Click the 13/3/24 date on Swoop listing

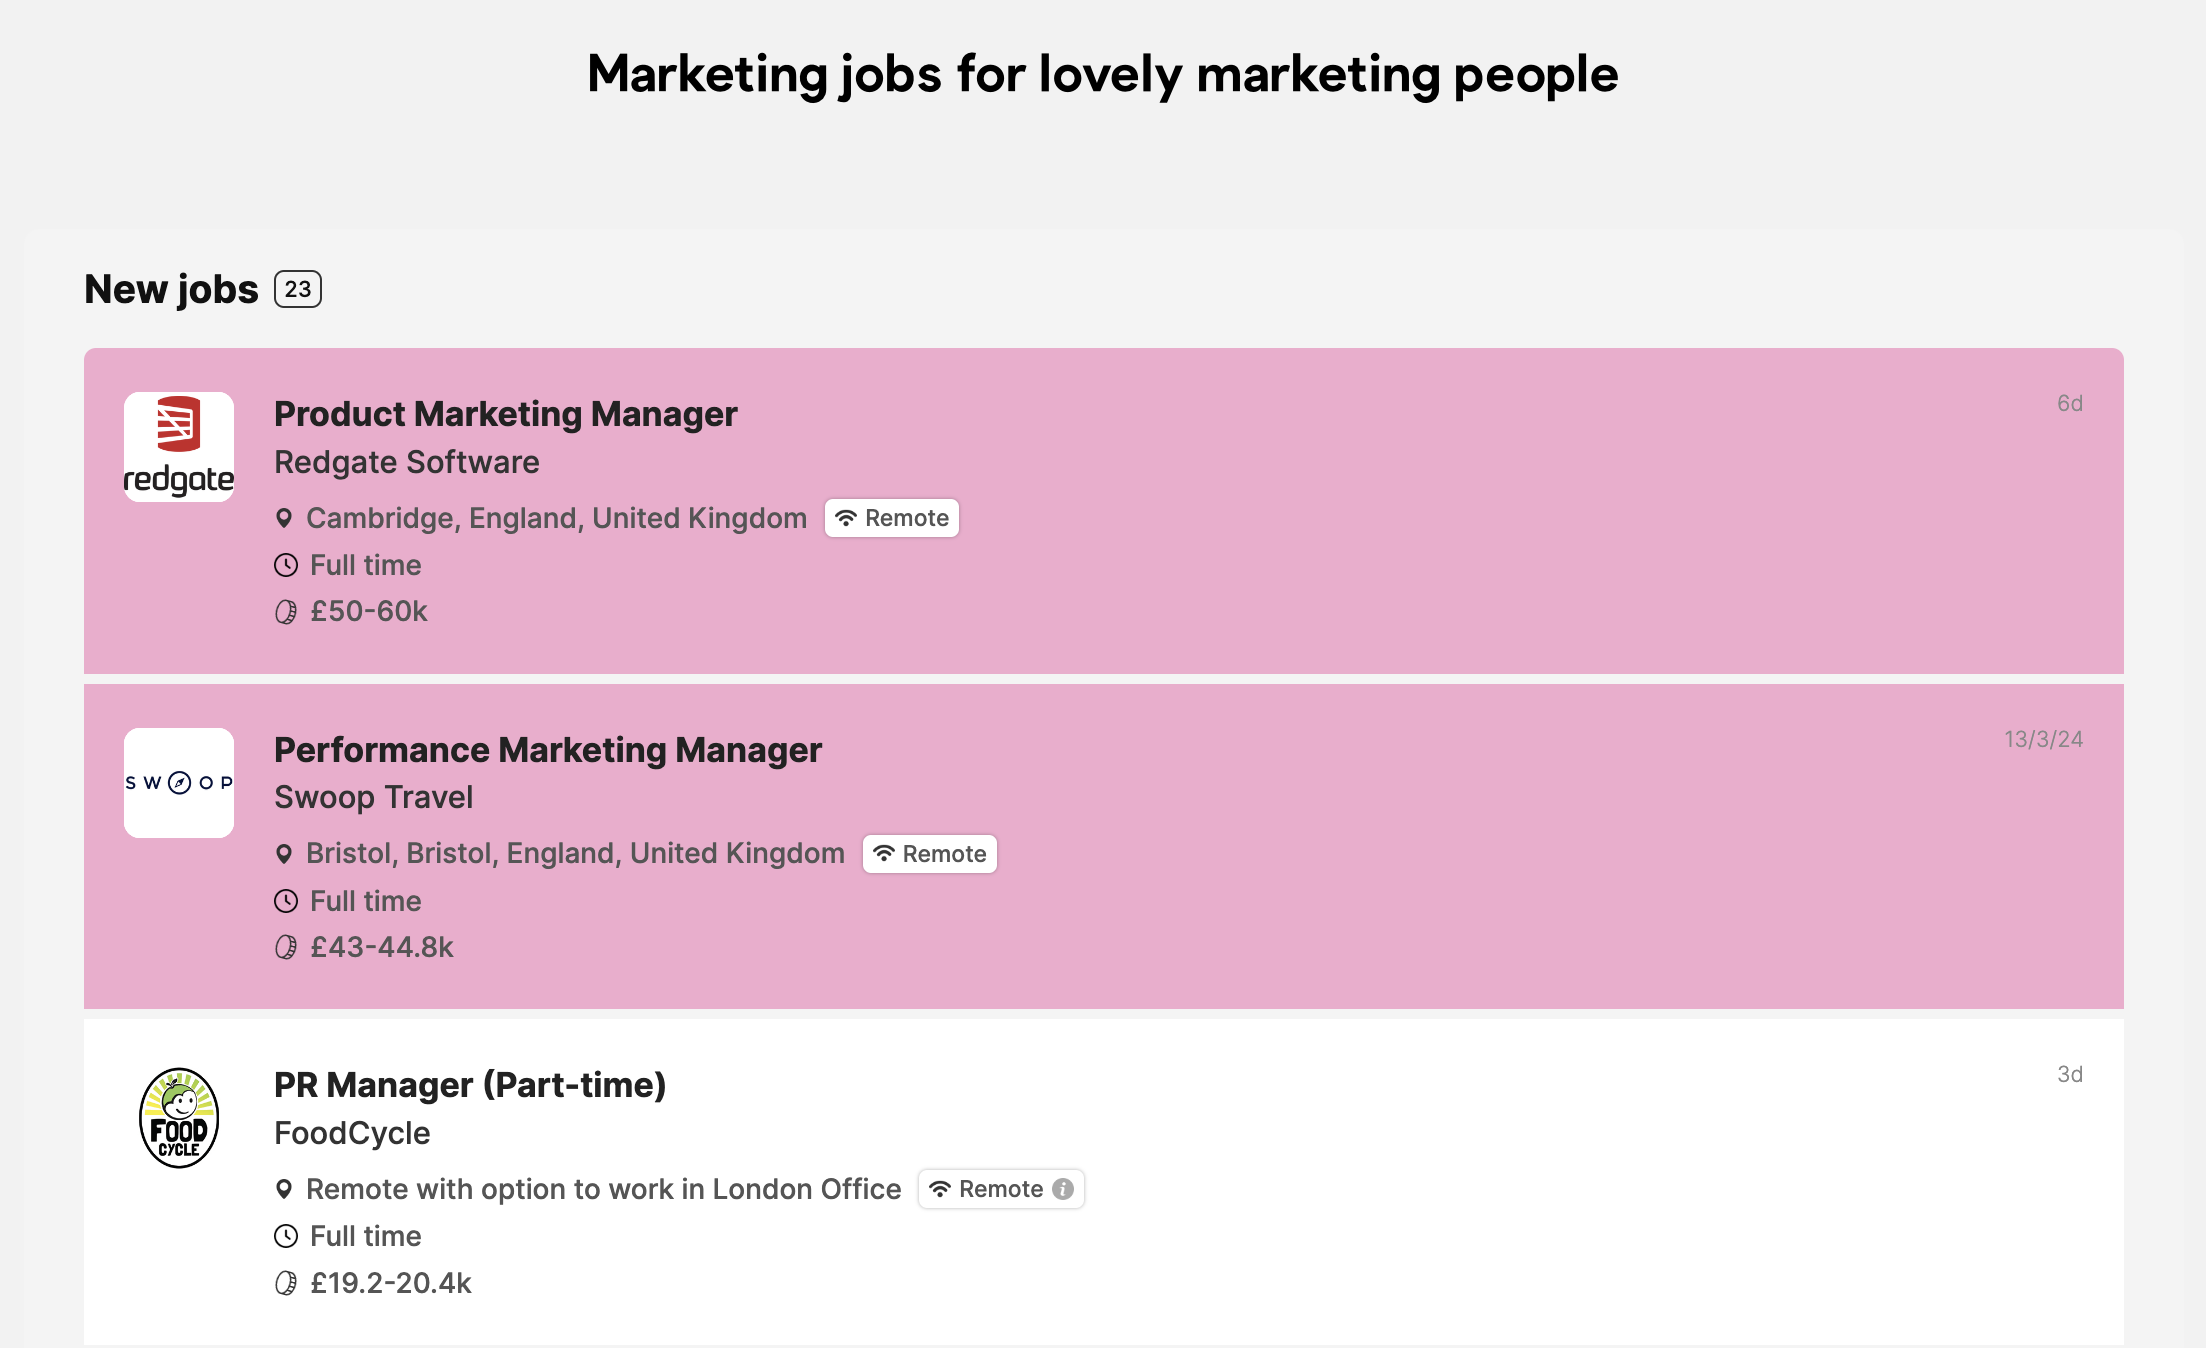2042,739
